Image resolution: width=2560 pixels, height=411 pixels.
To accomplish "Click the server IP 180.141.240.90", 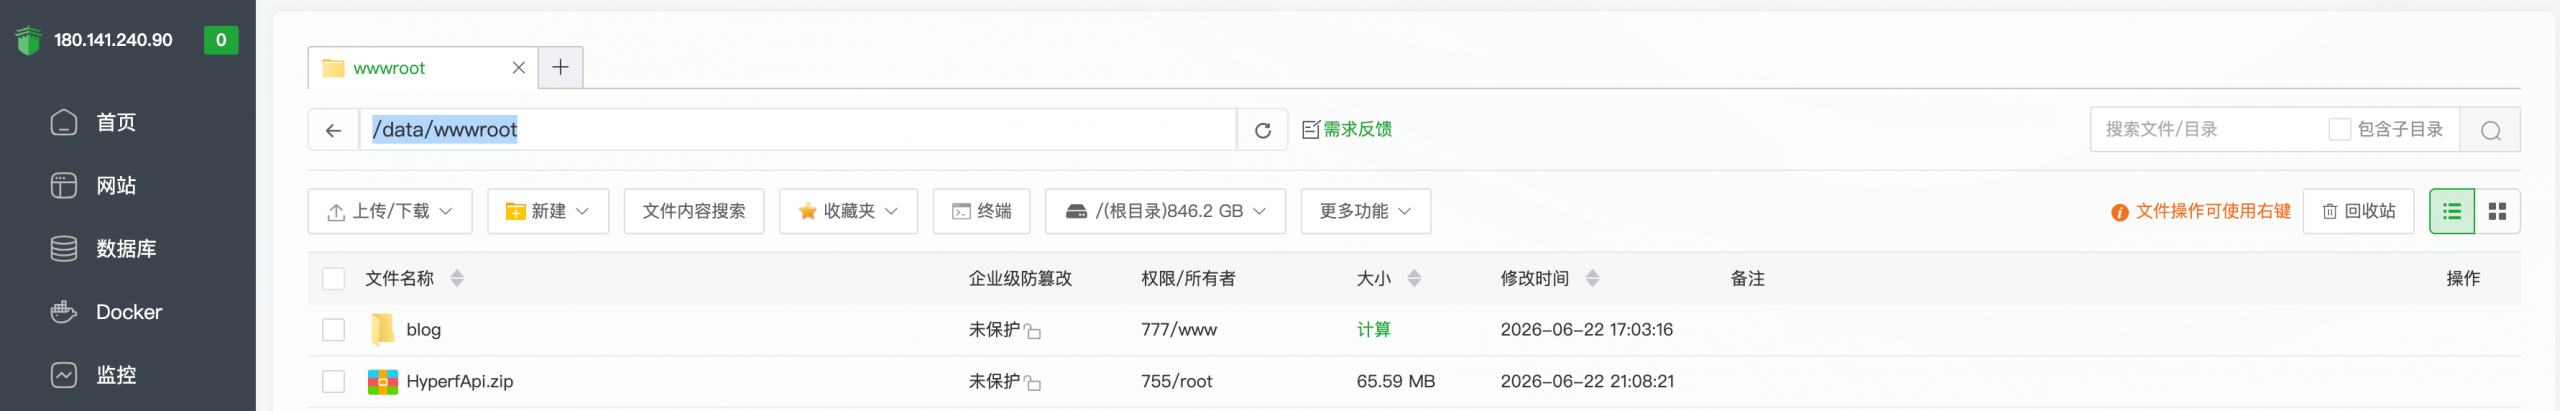I will [113, 40].
